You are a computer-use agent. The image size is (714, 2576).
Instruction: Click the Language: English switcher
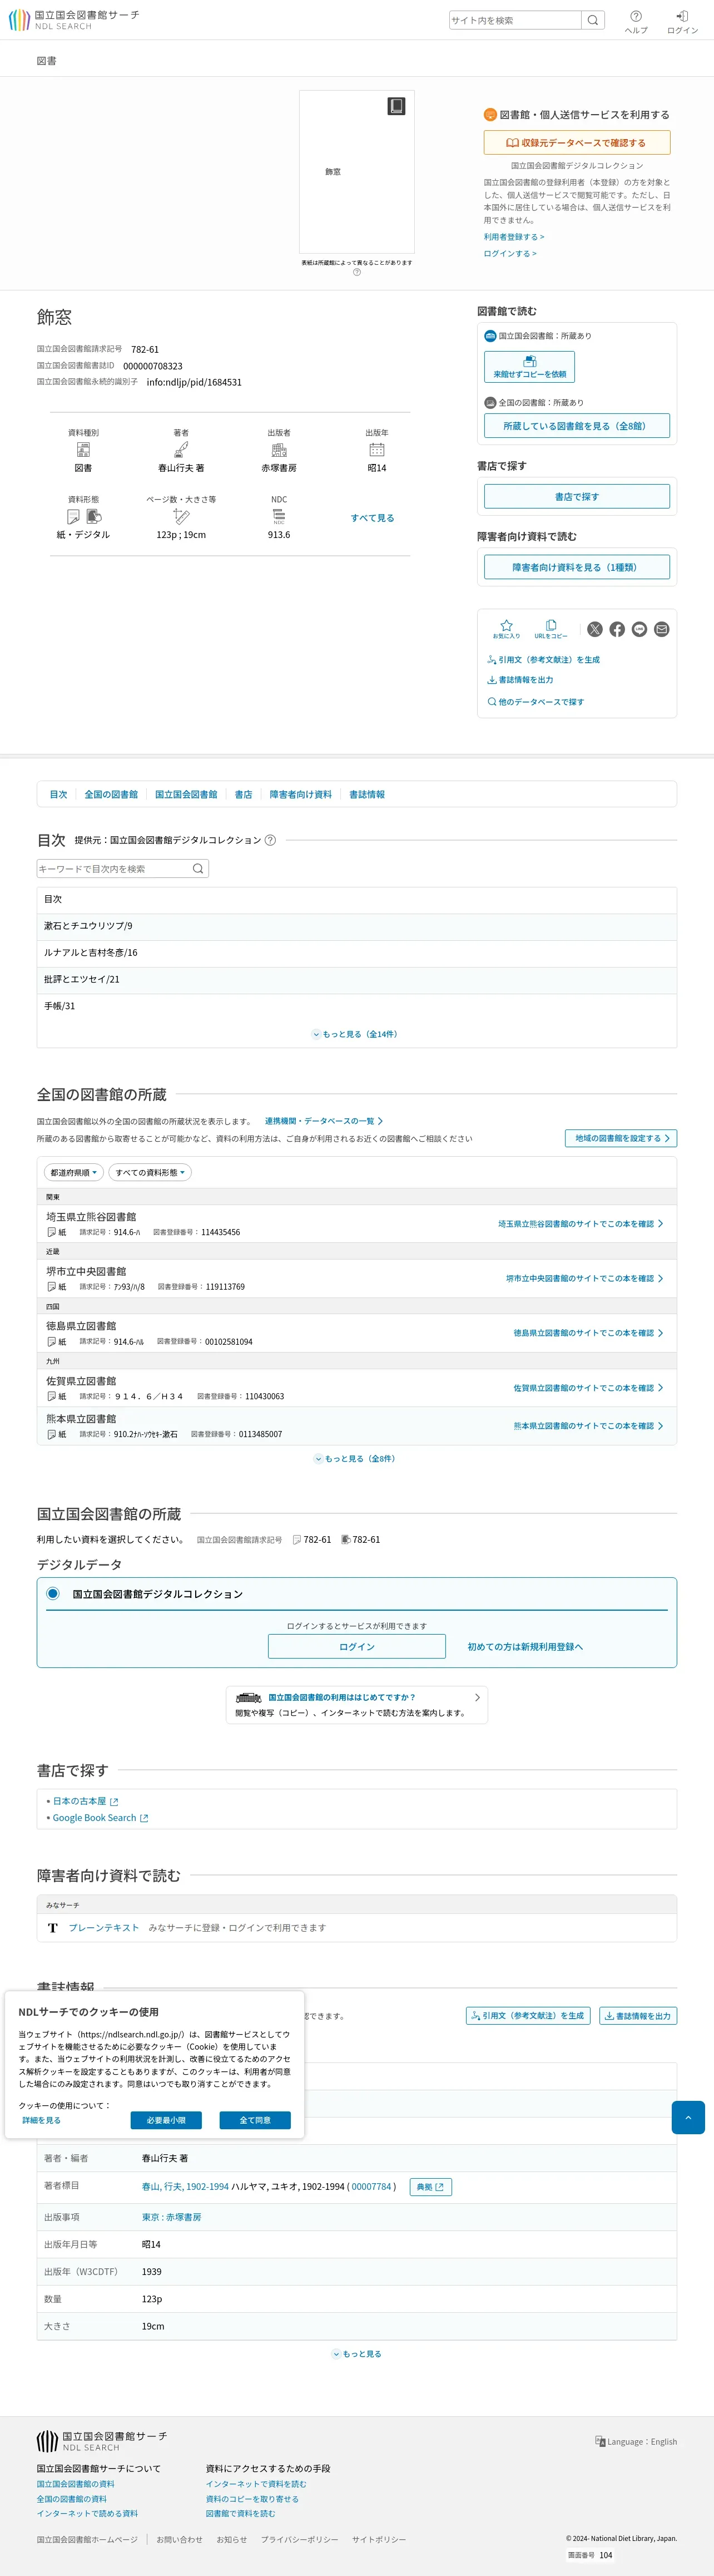tap(636, 2441)
